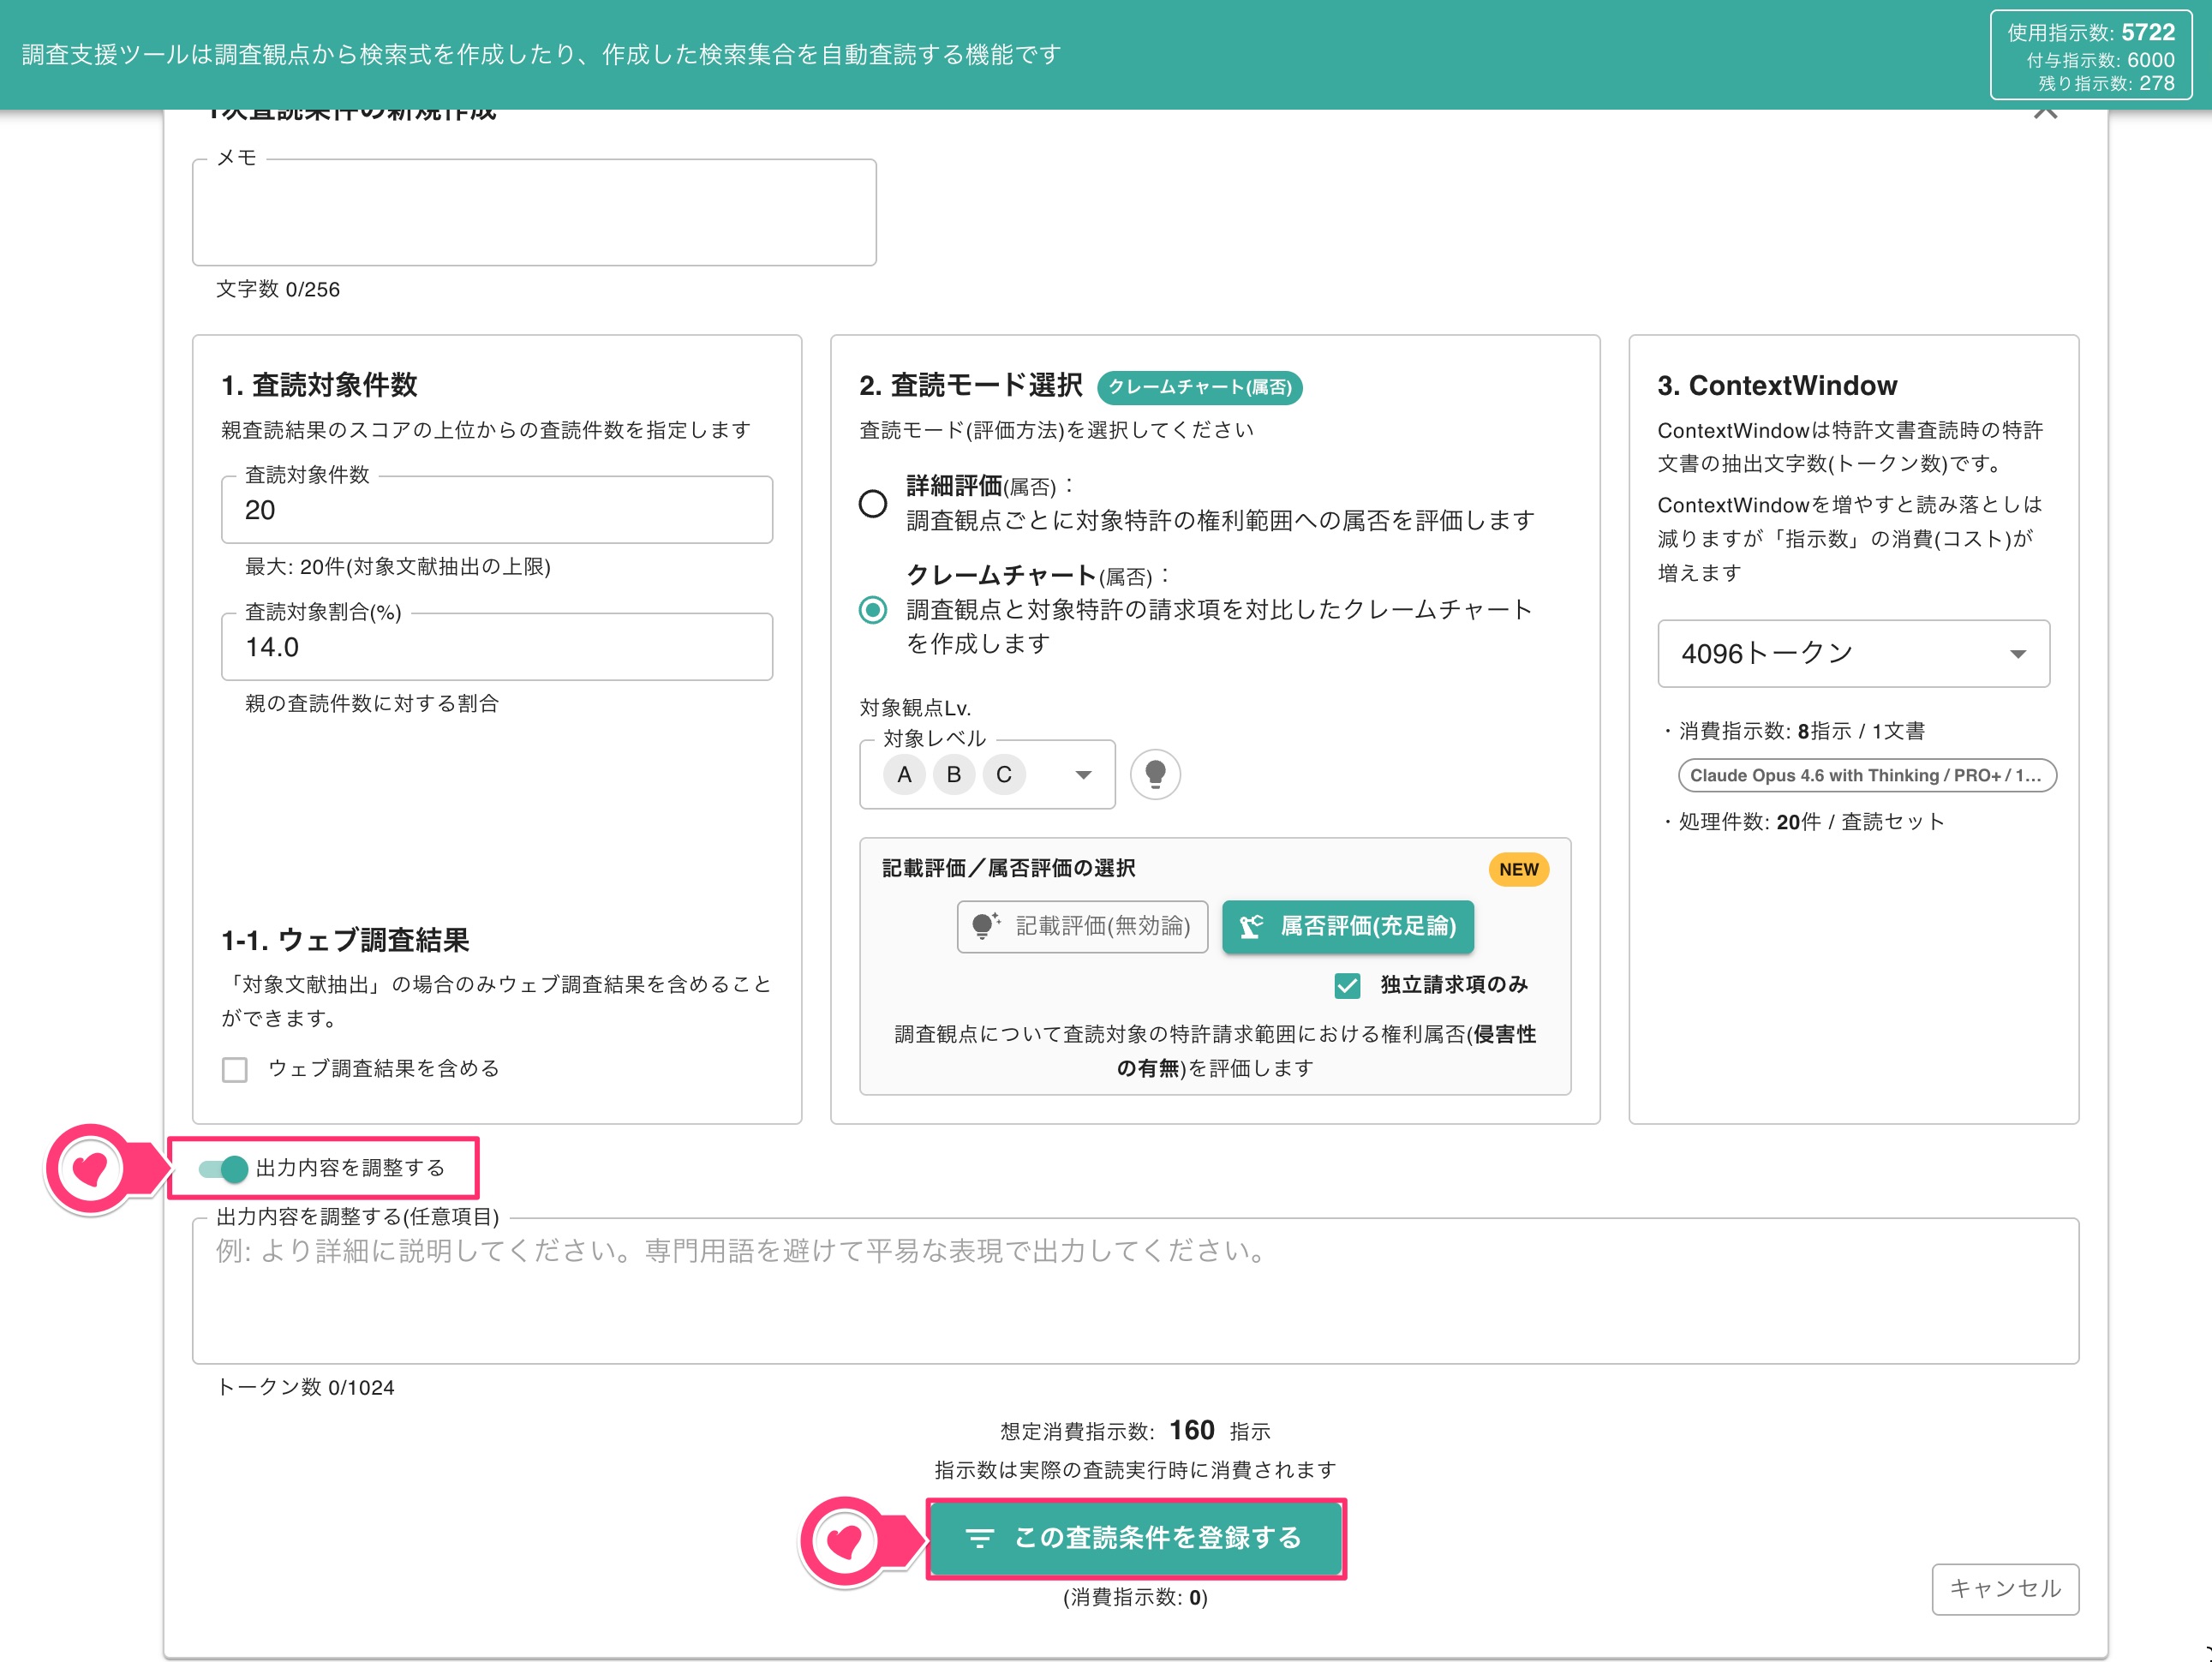This screenshot has width=2212, height=1662.
Task: Click the 最大: 20件(対象文献抽出の上限) hint text
Action: pyautogui.click(x=398, y=567)
